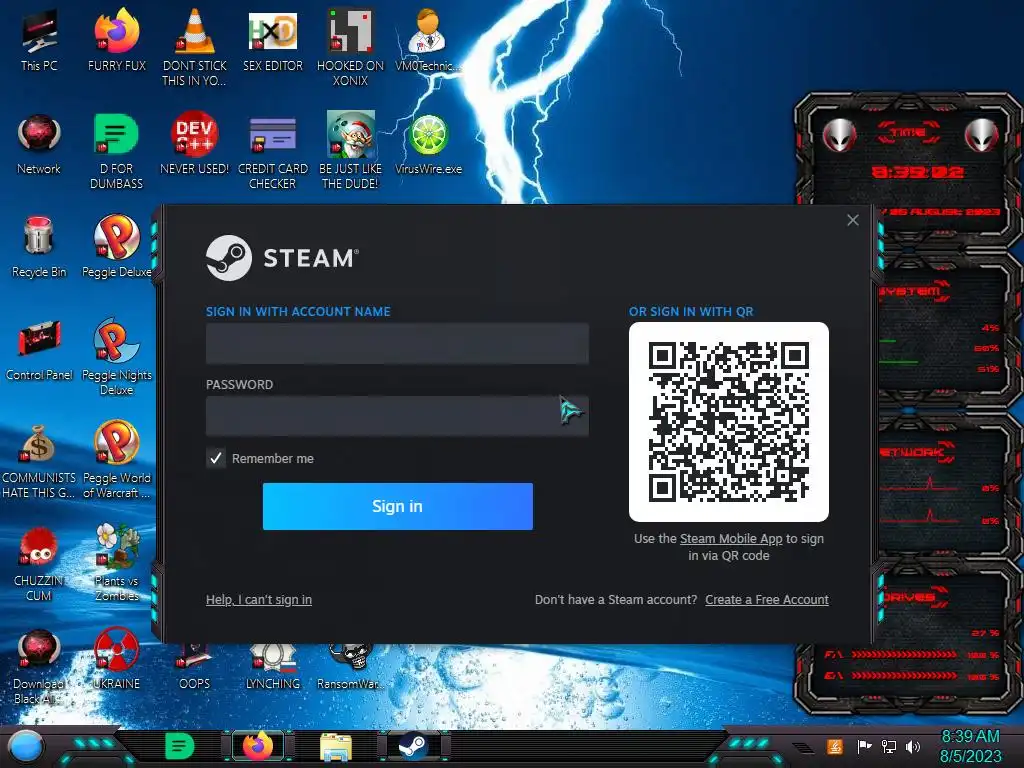
Task: Open the UKRAINE radiation icon
Action: (x=116, y=658)
